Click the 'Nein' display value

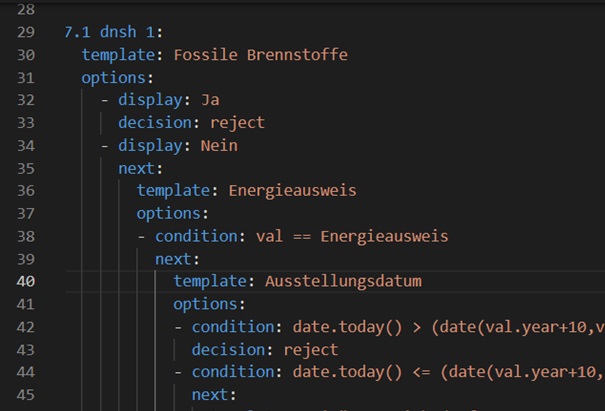click(219, 146)
